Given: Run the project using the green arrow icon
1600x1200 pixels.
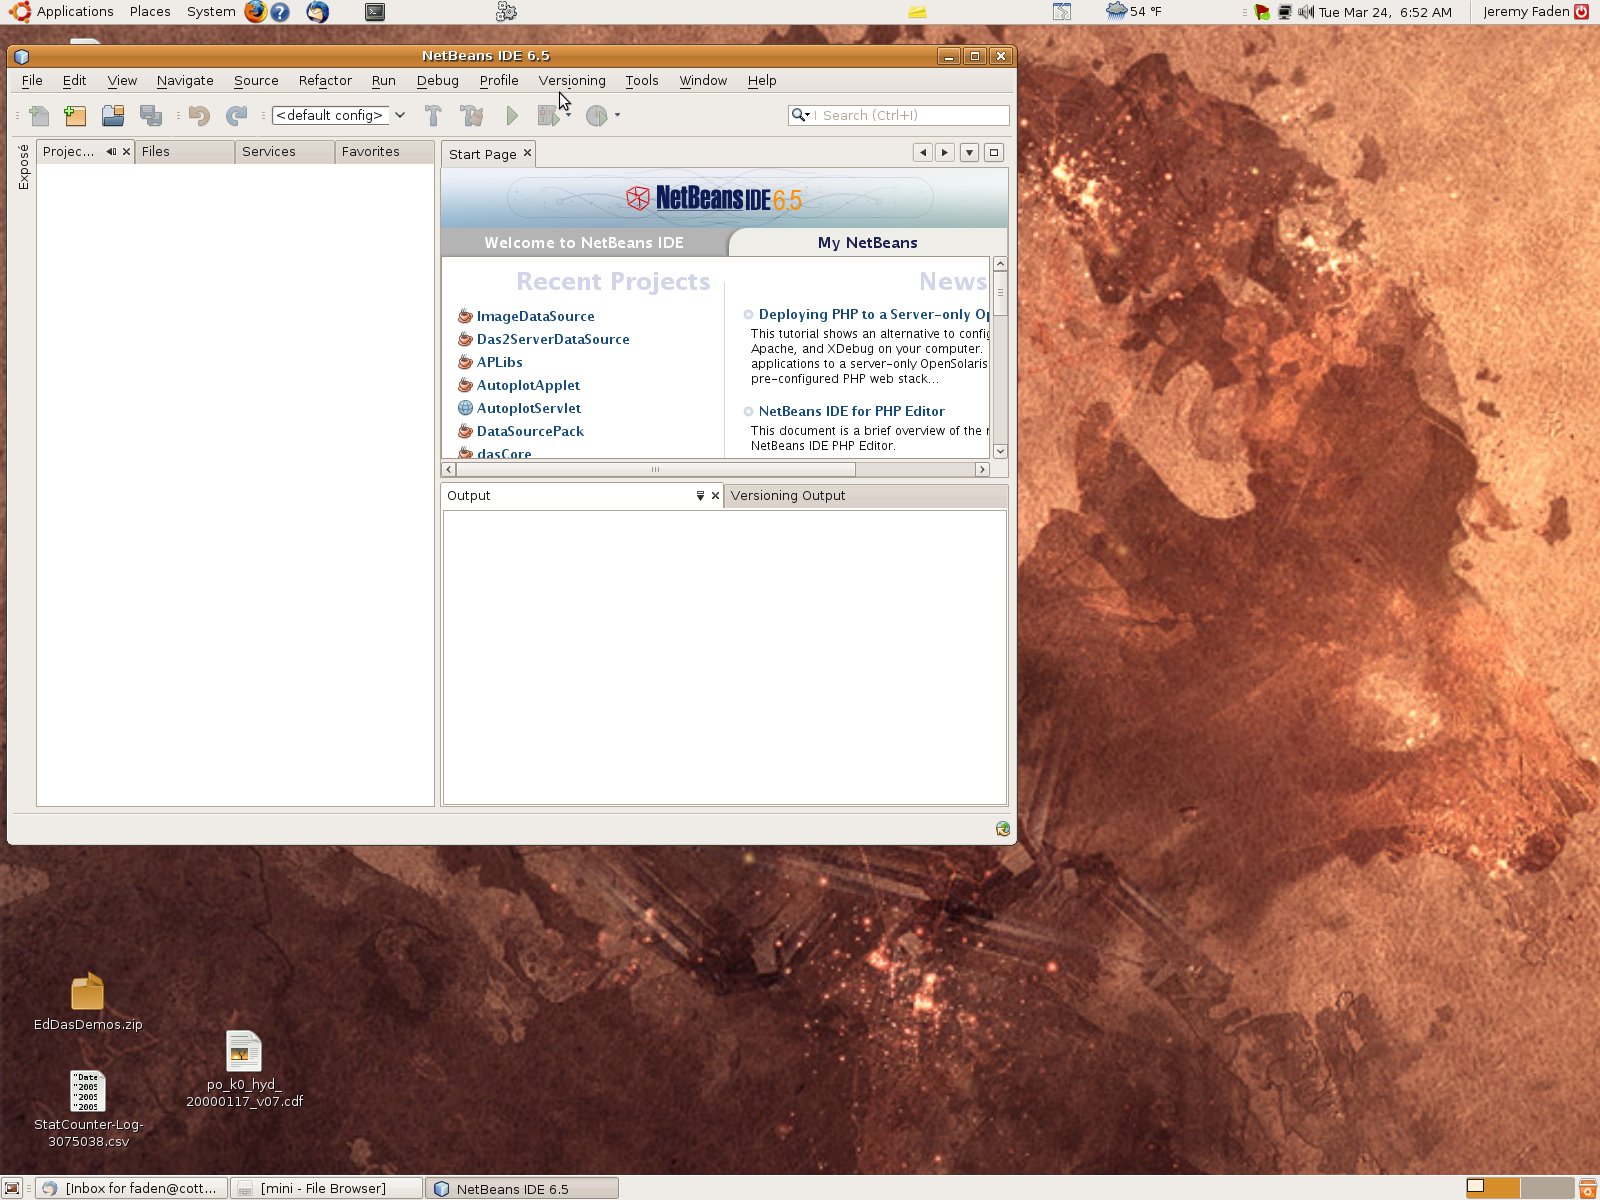Looking at the screenshot, I should [512, 115].
